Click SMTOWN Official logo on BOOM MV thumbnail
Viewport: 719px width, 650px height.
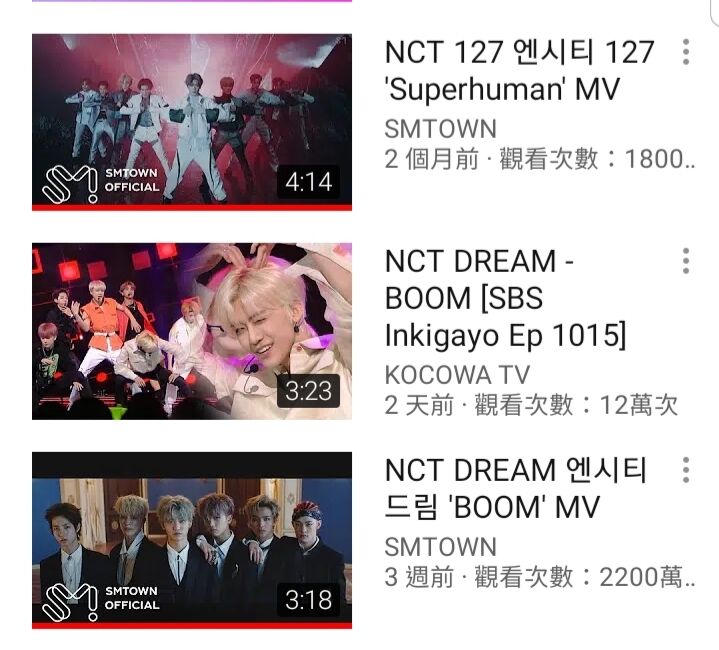coord(101,602)
